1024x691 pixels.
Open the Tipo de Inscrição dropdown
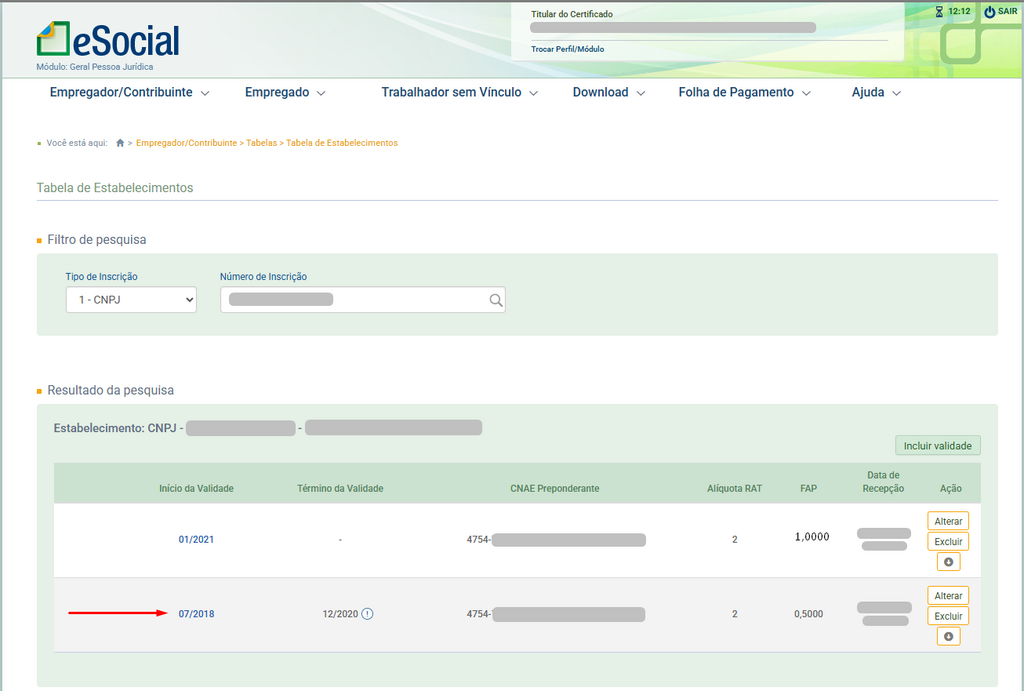click(131, 300)
